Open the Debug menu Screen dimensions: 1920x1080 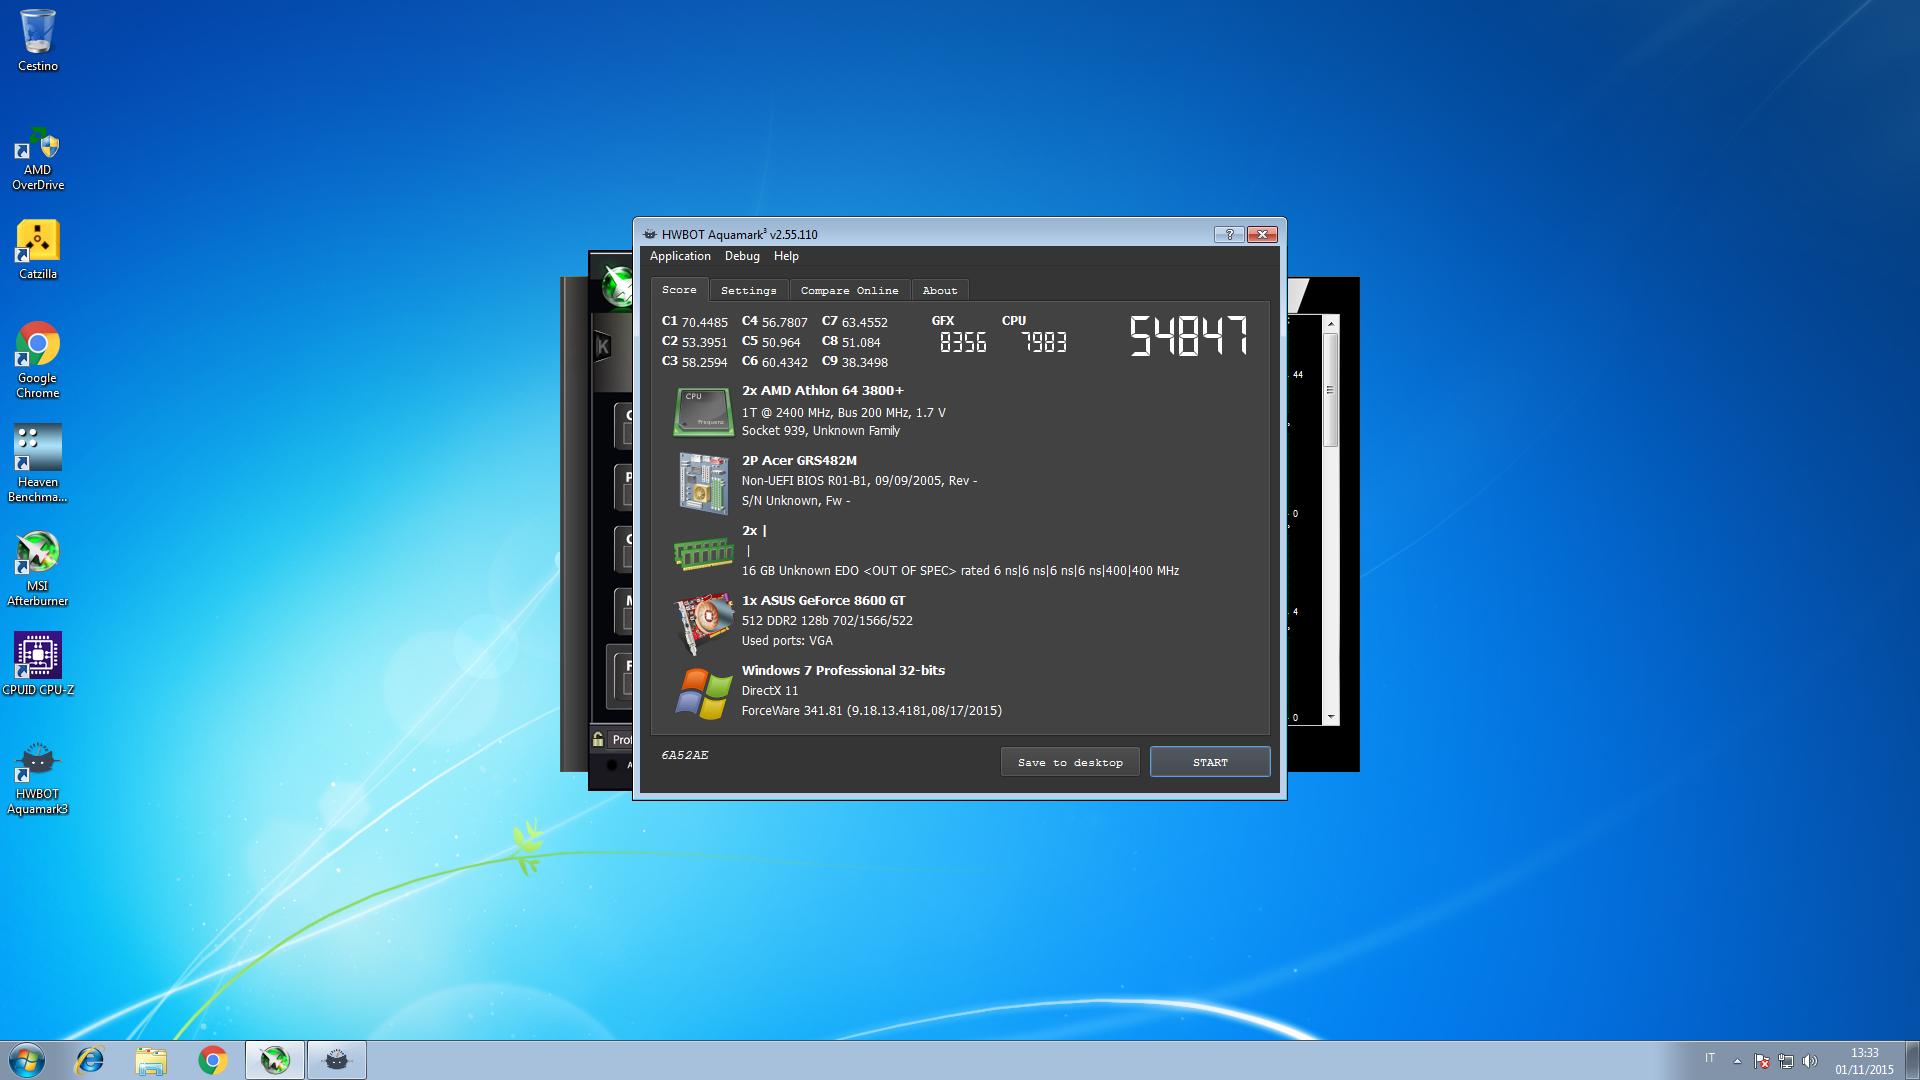(x=742, y=256)
